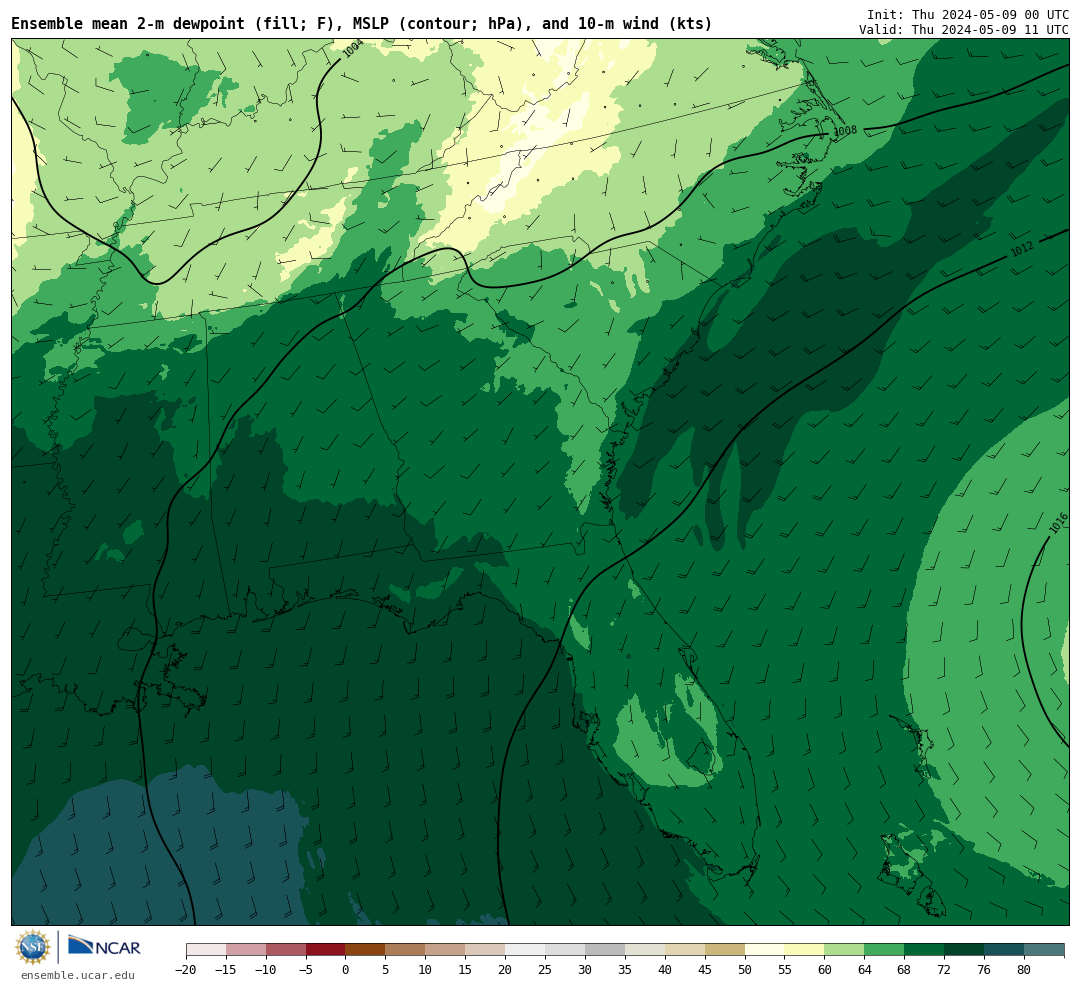The image size is (1080, 988).
Task: Click the 76 colorbar tick label
Action: click(984, 970)
